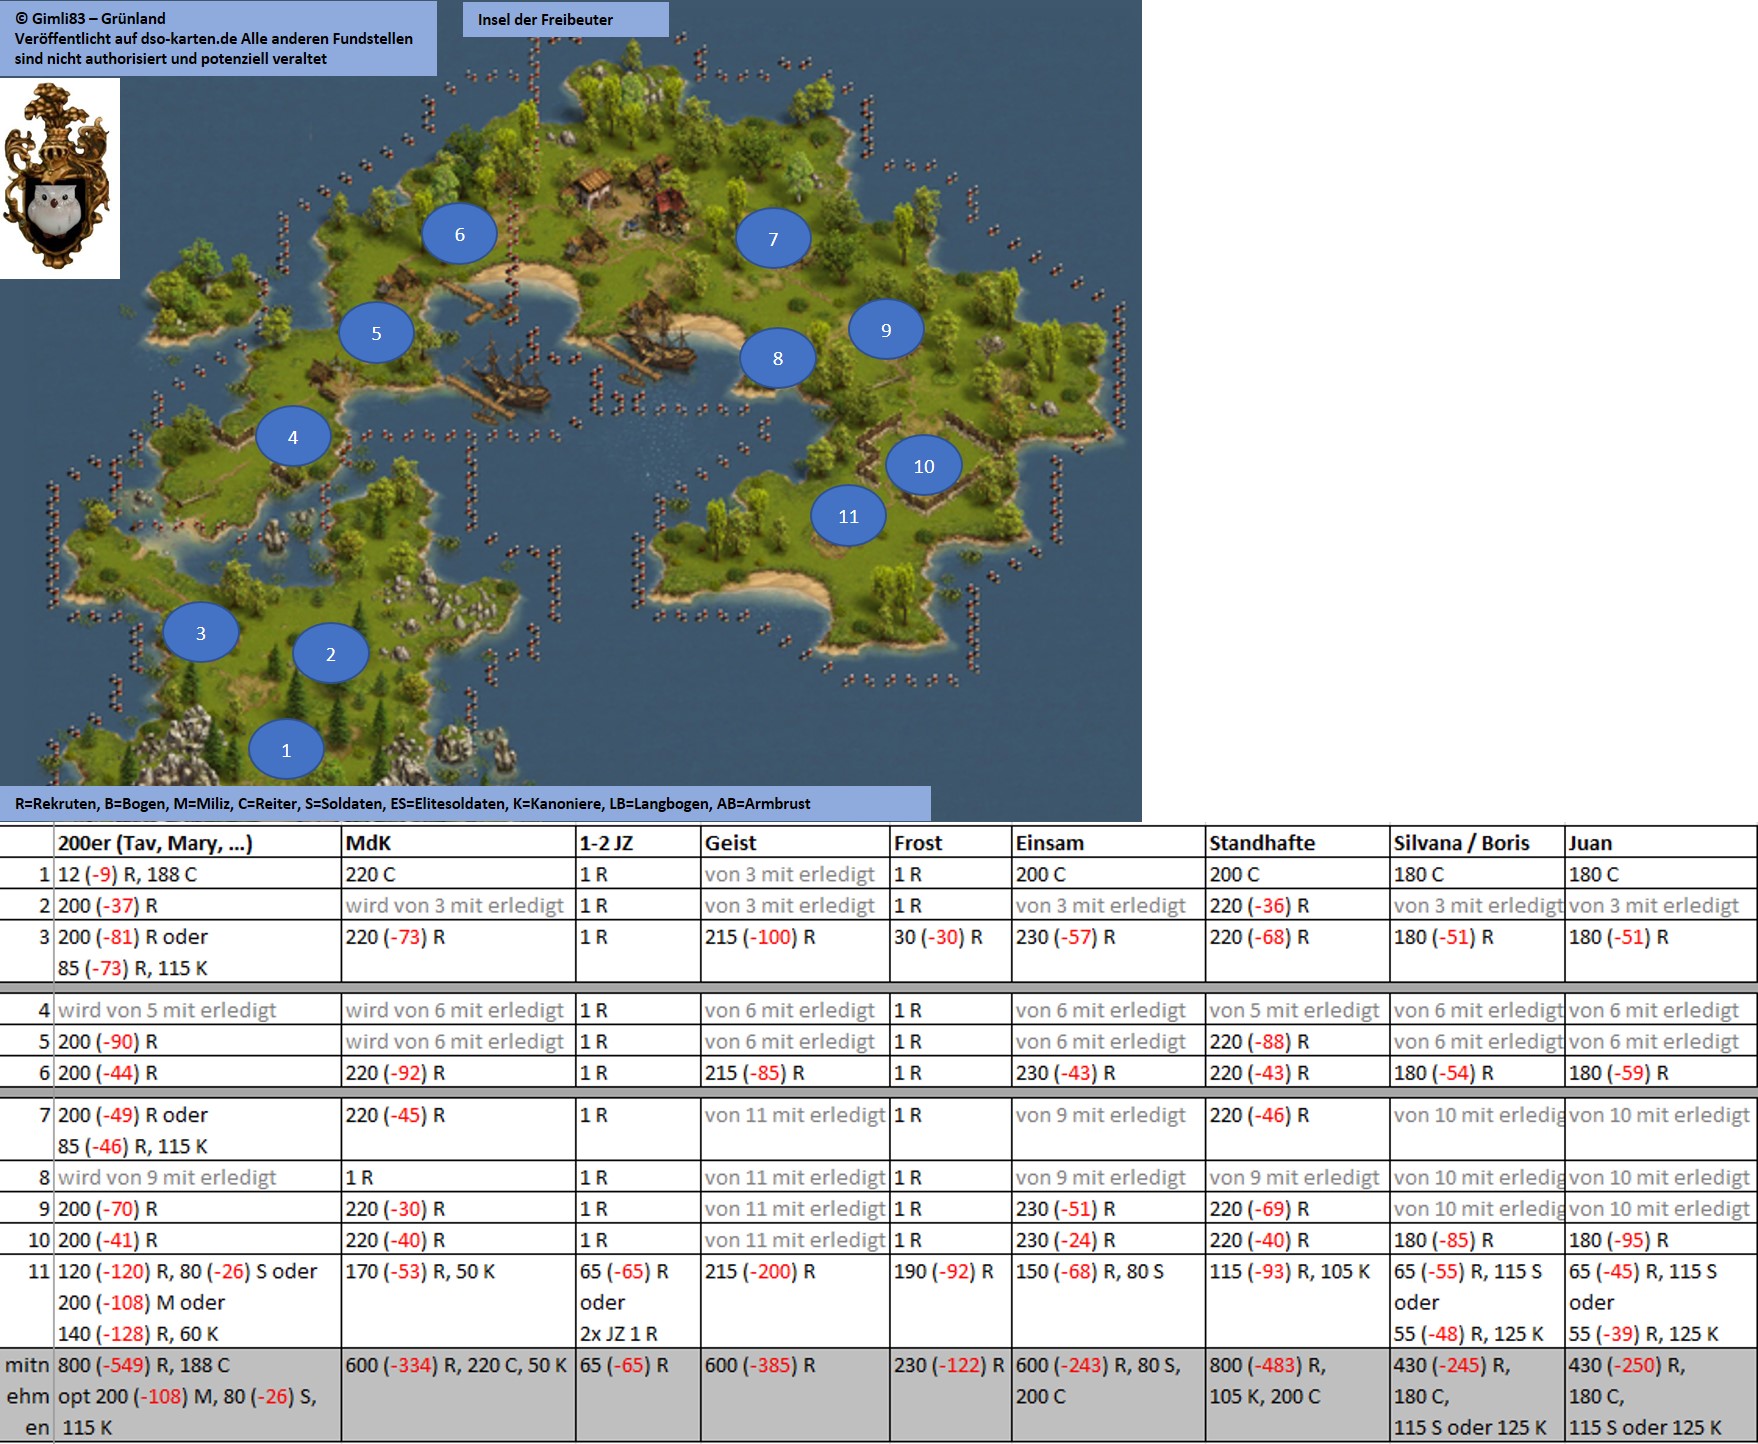Click the 'Juan' column header
The height and width of the screenshot is (1444, 1758).
coord(1590,843)
